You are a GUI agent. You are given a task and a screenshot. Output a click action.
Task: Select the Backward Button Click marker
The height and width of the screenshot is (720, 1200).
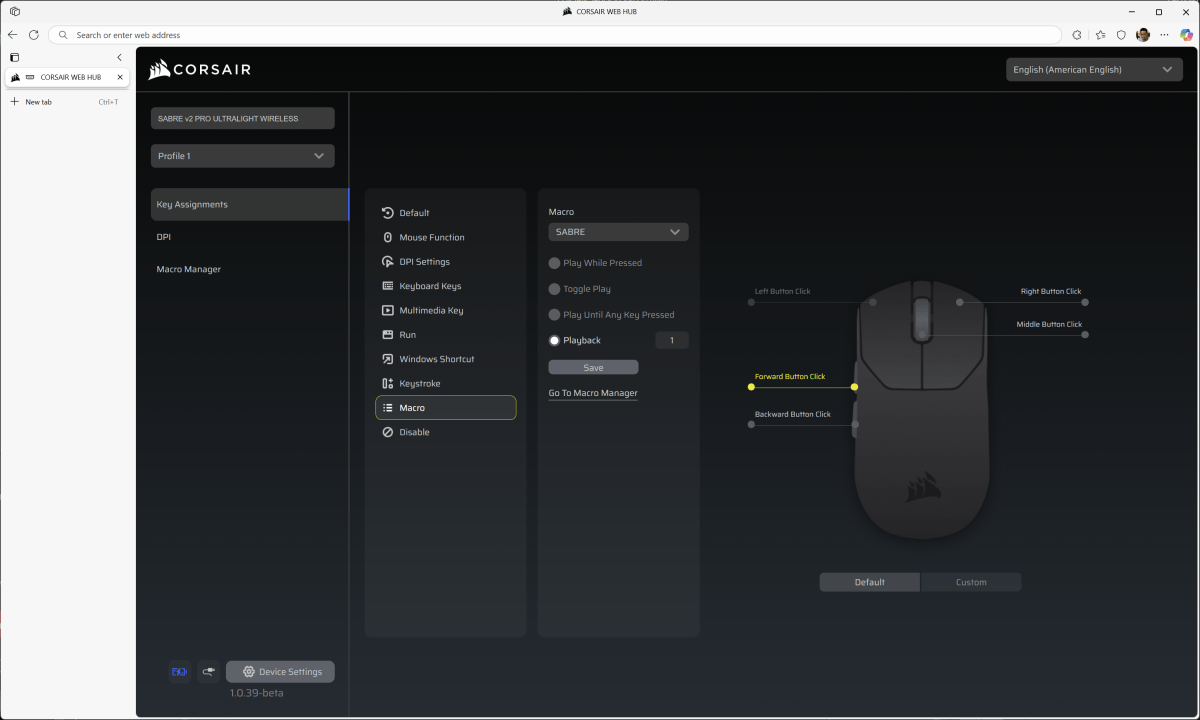[x=751, y=425]
